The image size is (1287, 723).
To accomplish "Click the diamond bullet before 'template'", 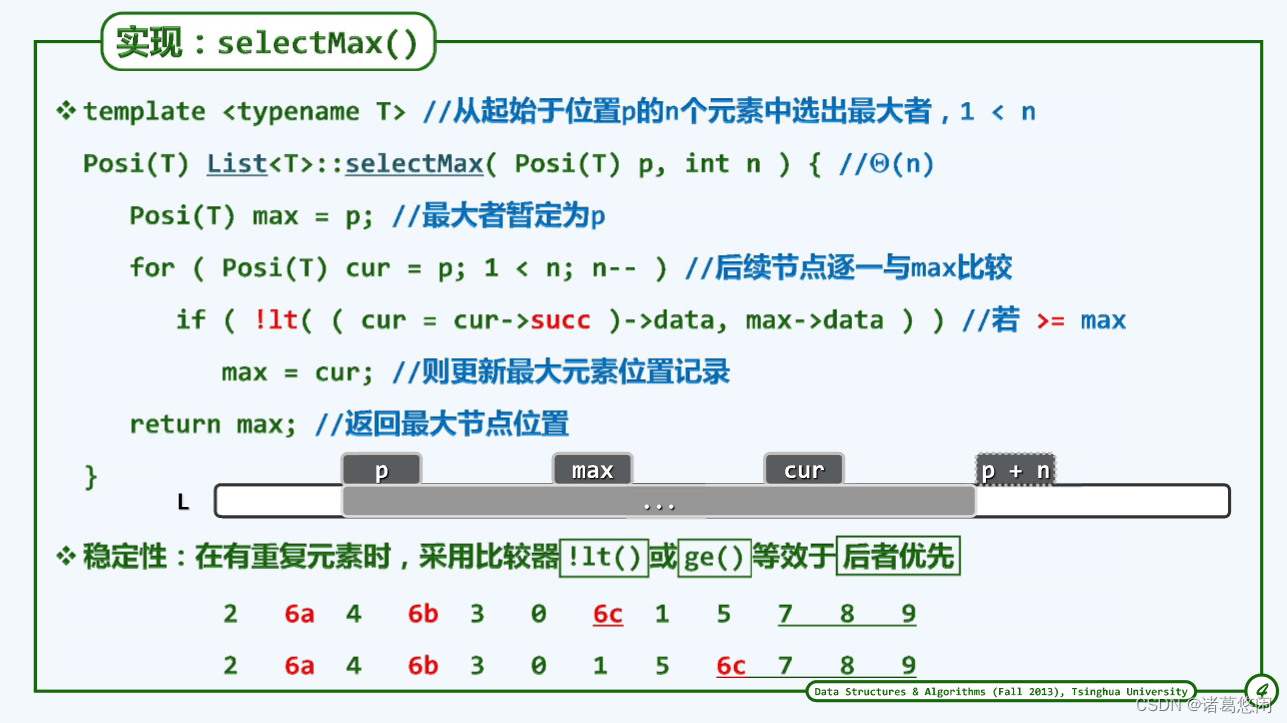I will pos(66,110).
